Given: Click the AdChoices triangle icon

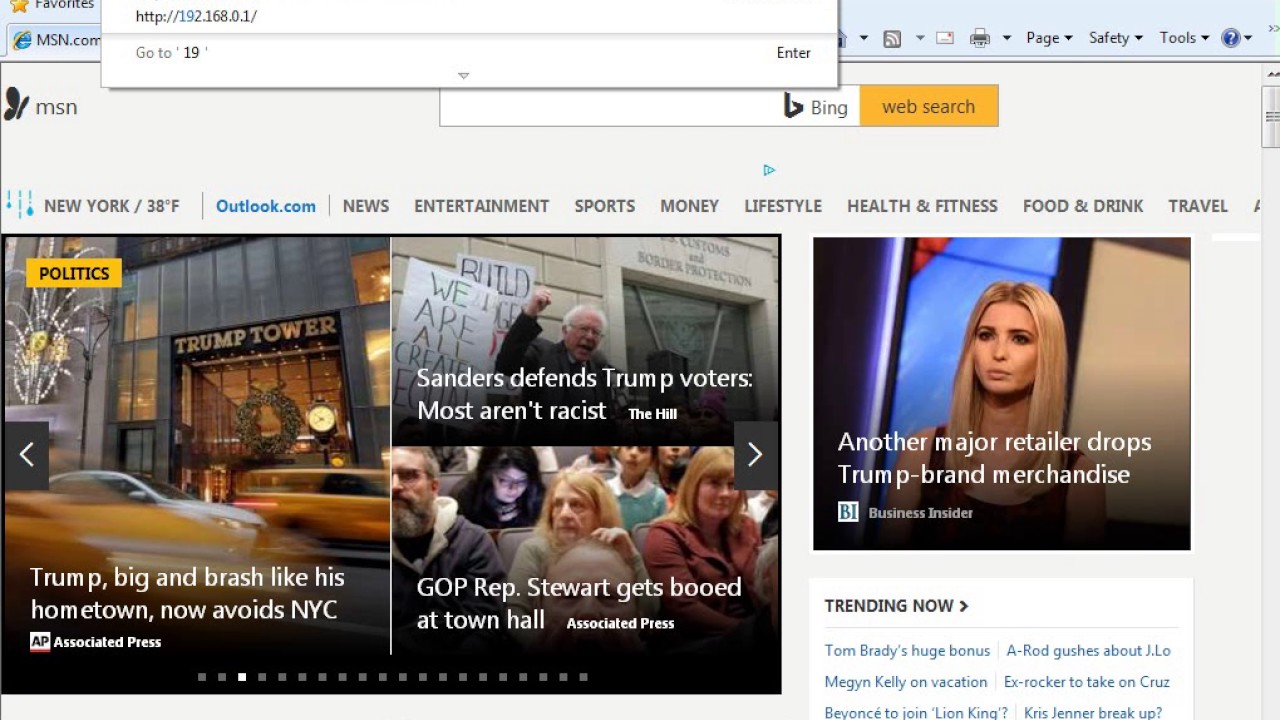Looking at the screenshot, I should 768,170.
